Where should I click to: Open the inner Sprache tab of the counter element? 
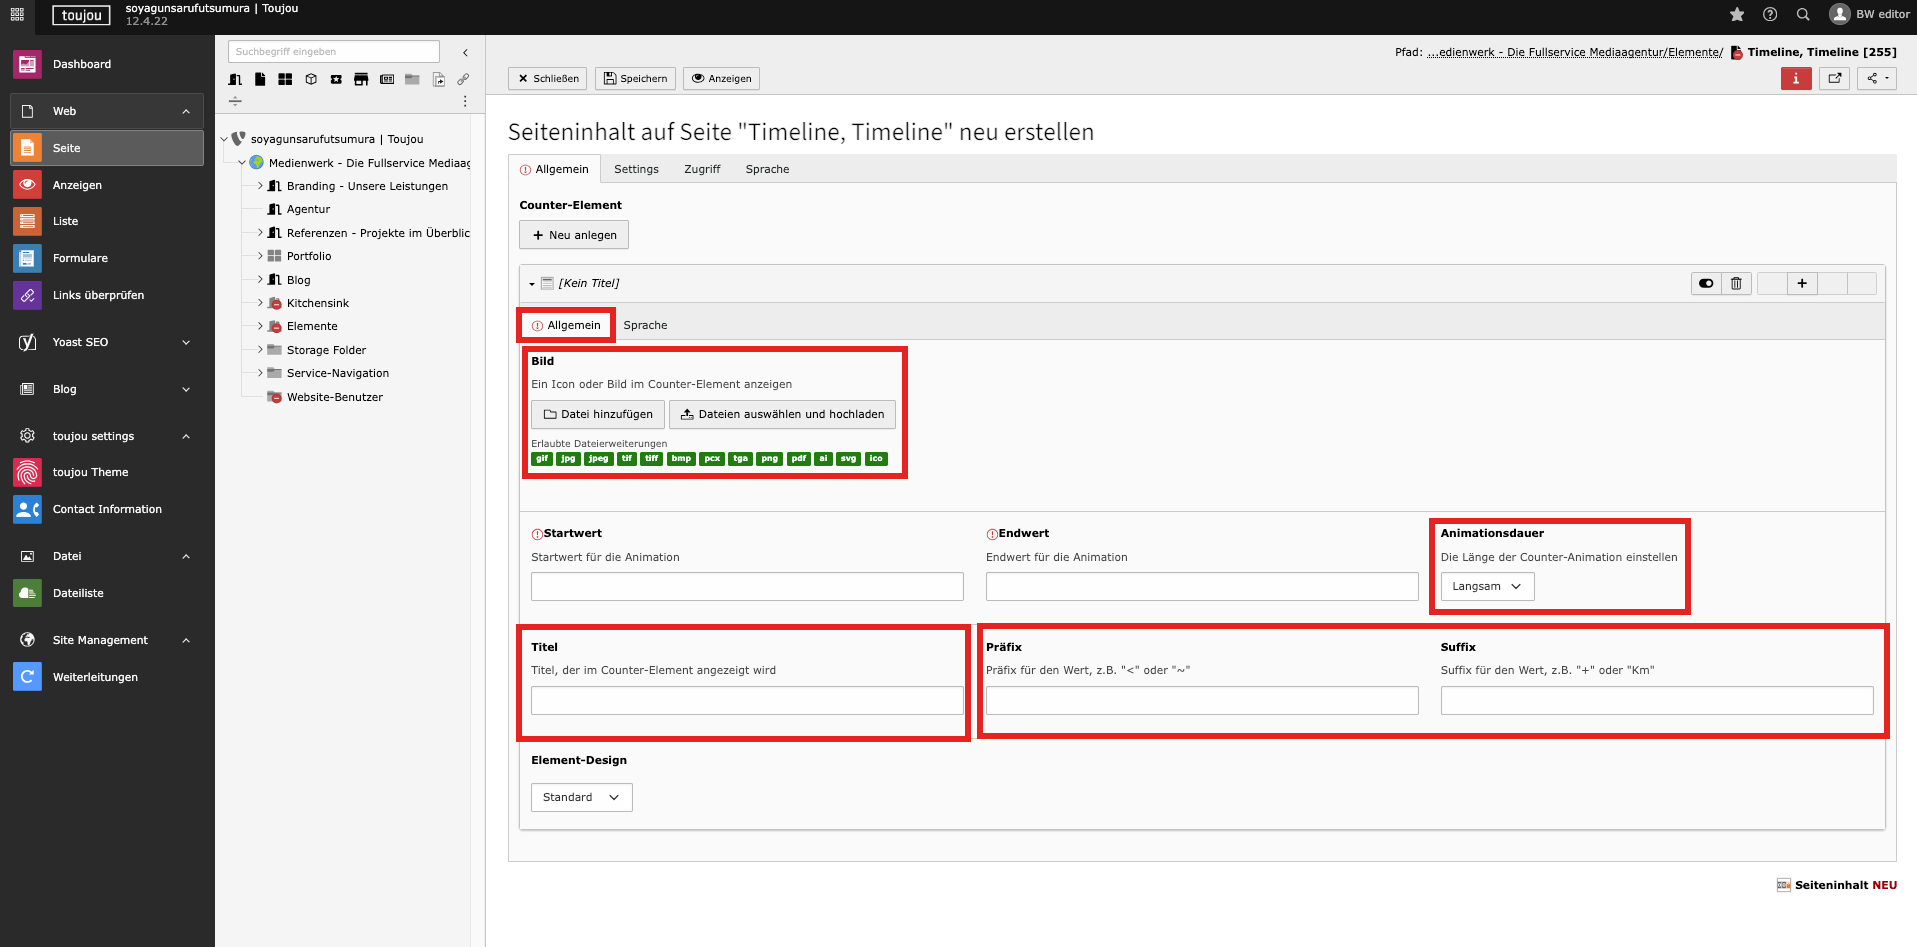click(645, 325)
